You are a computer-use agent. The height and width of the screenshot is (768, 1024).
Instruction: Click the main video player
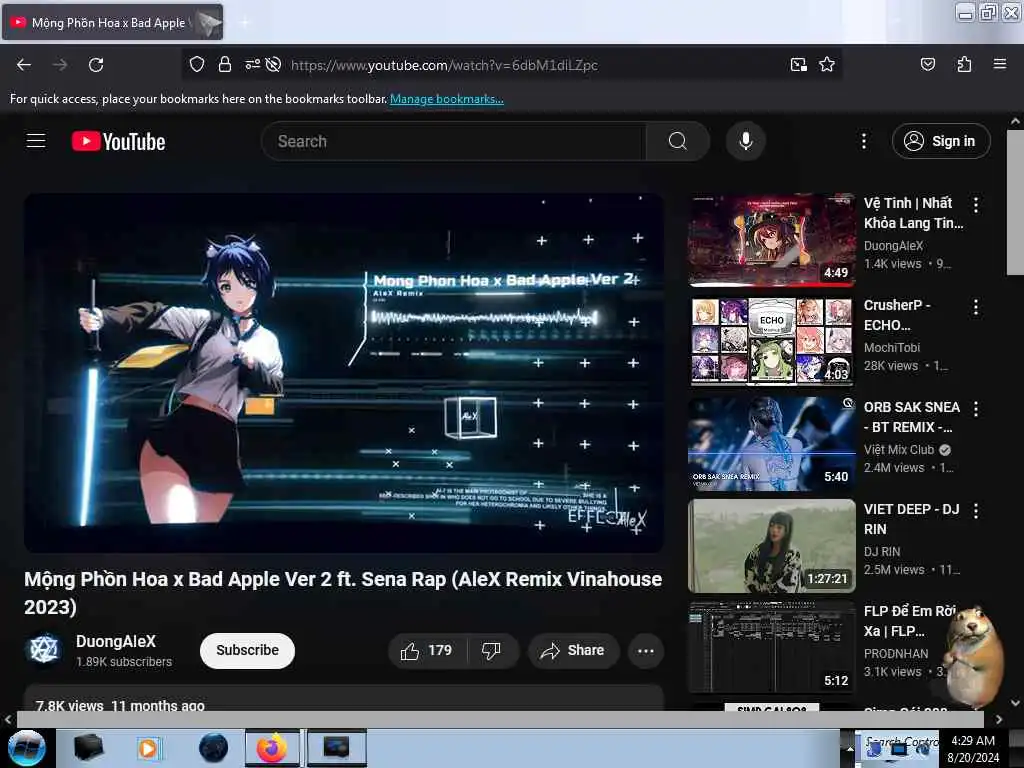344,373
